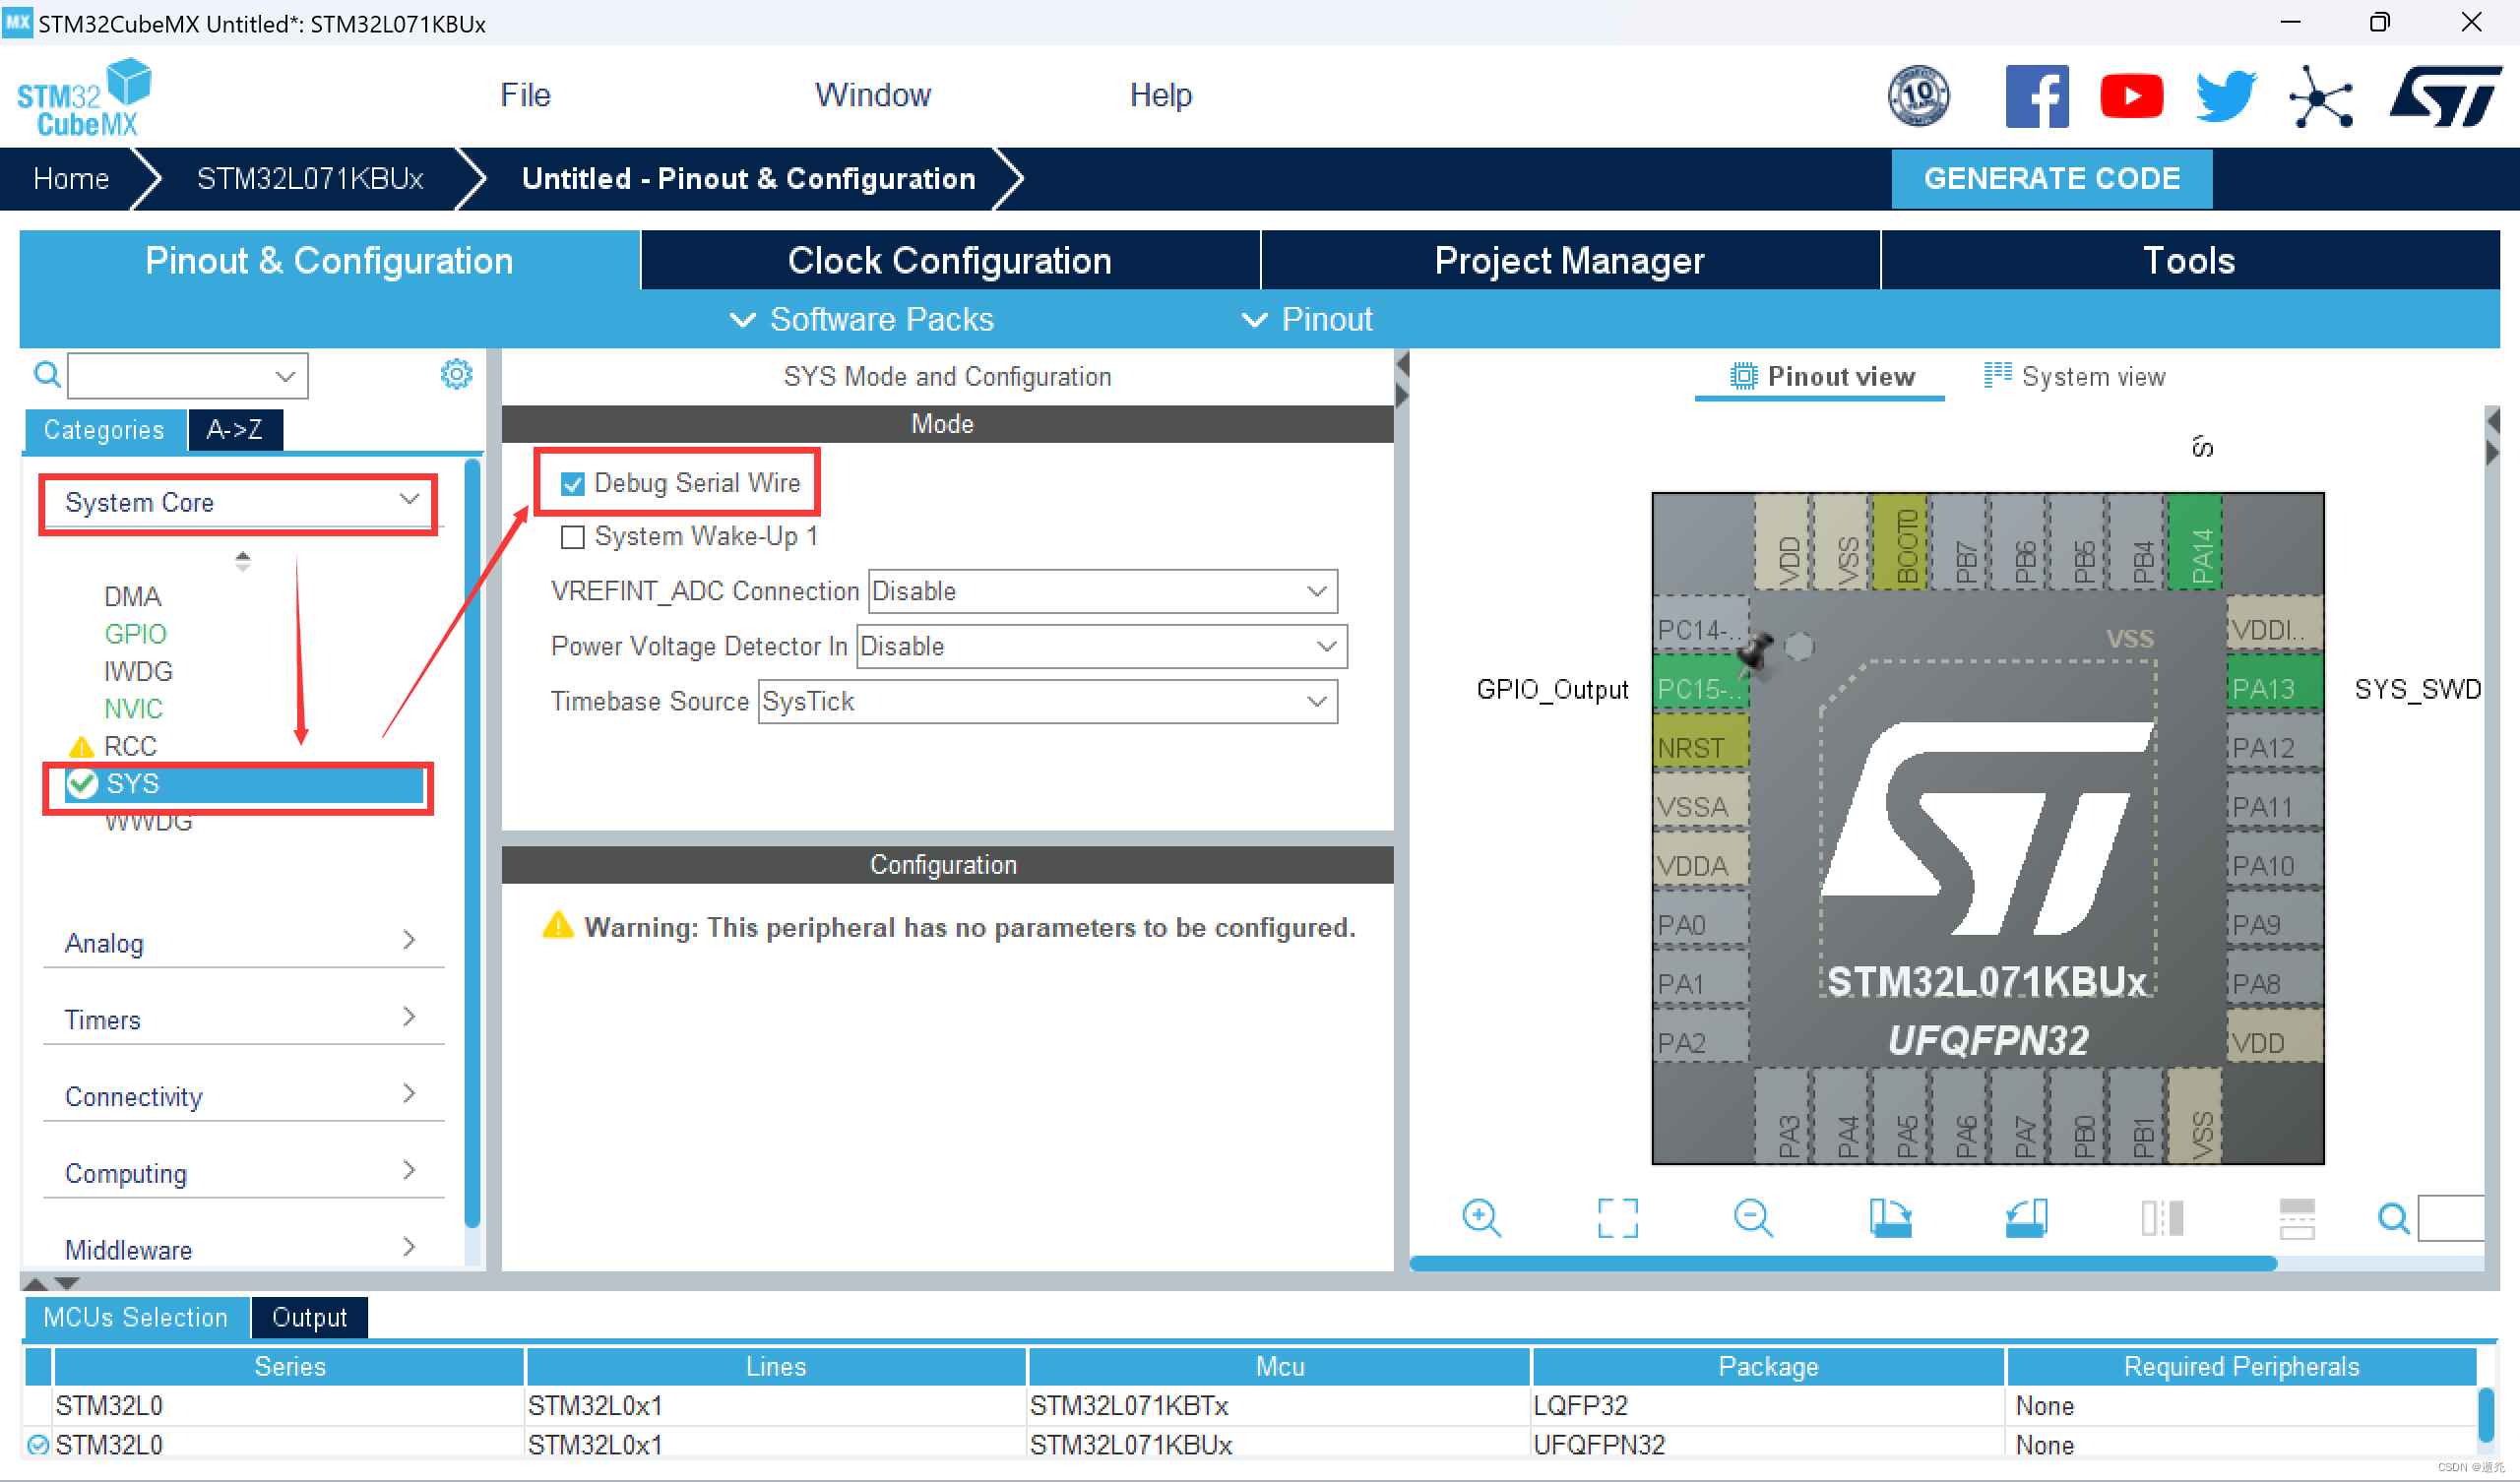The image size is (2520, 1482).
Task: Open Power Voltage Detector In dropdown
Action: 1102,646
